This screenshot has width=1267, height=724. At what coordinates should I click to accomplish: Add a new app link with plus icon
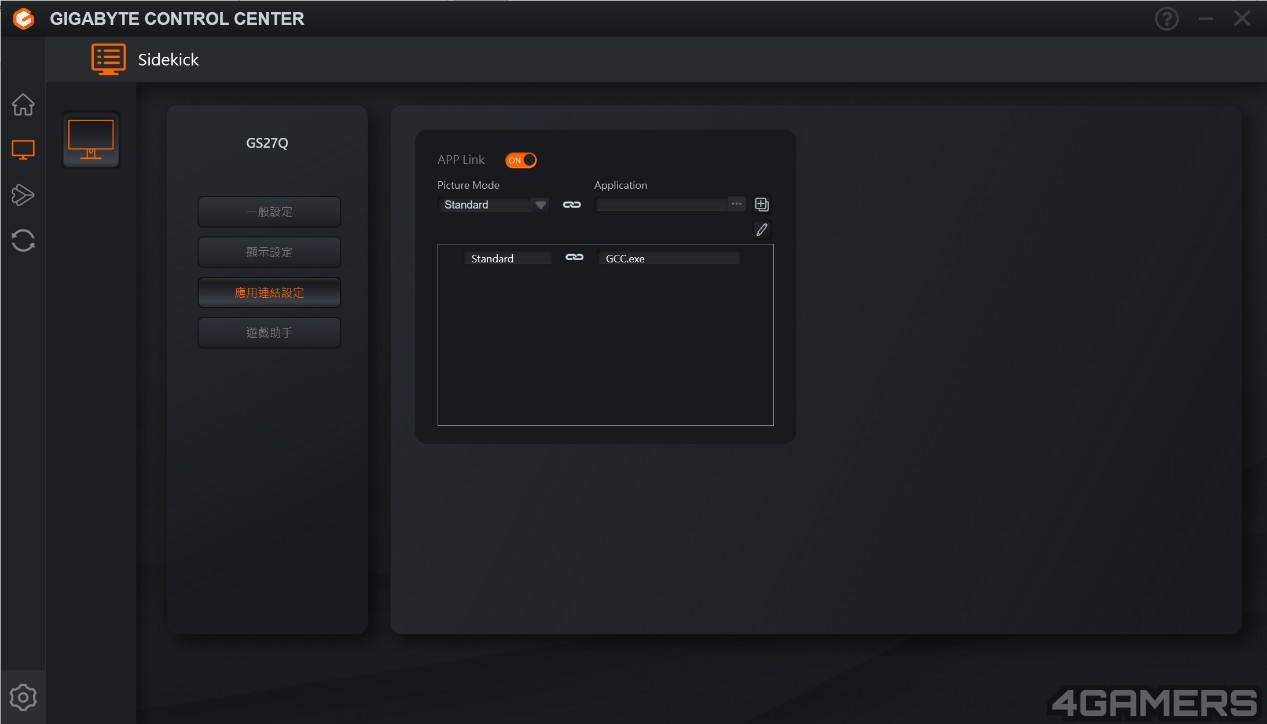point(762,205)
